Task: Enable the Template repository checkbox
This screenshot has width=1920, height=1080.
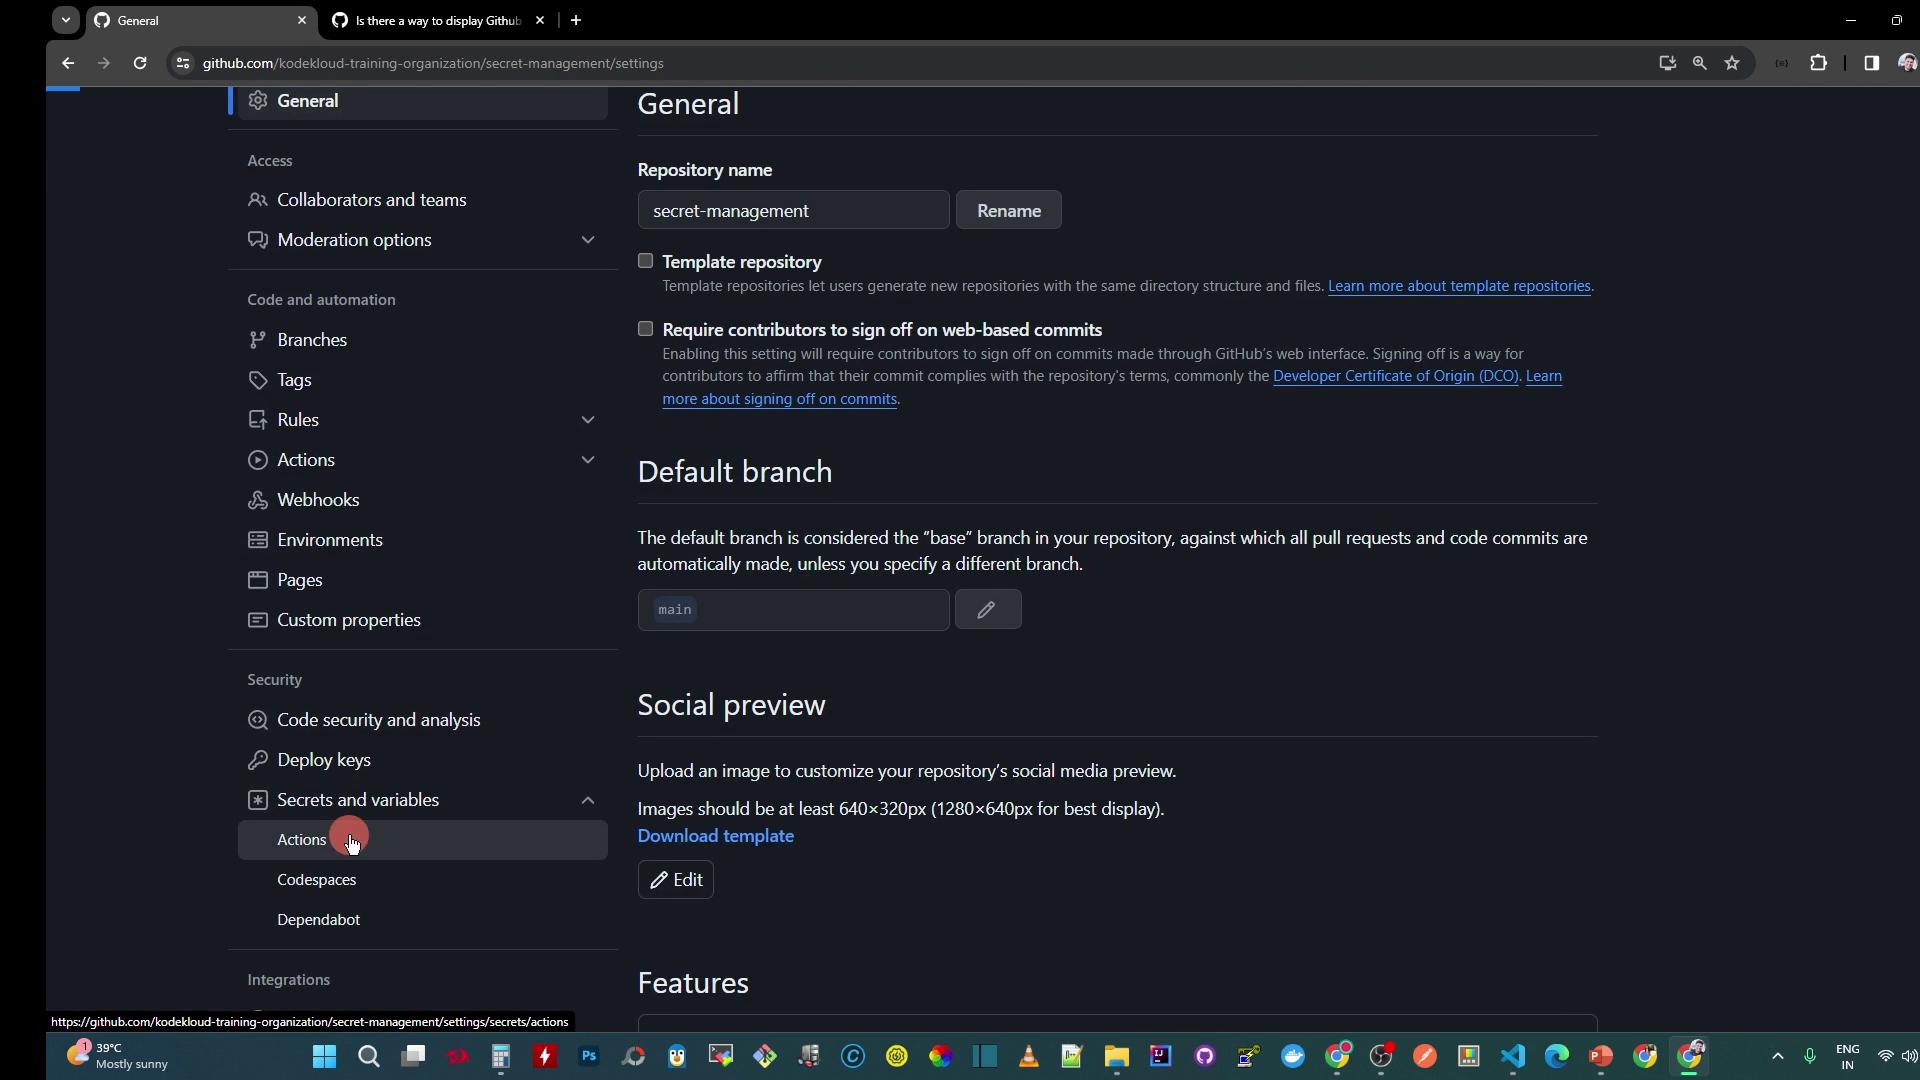Action: point(646,261)
